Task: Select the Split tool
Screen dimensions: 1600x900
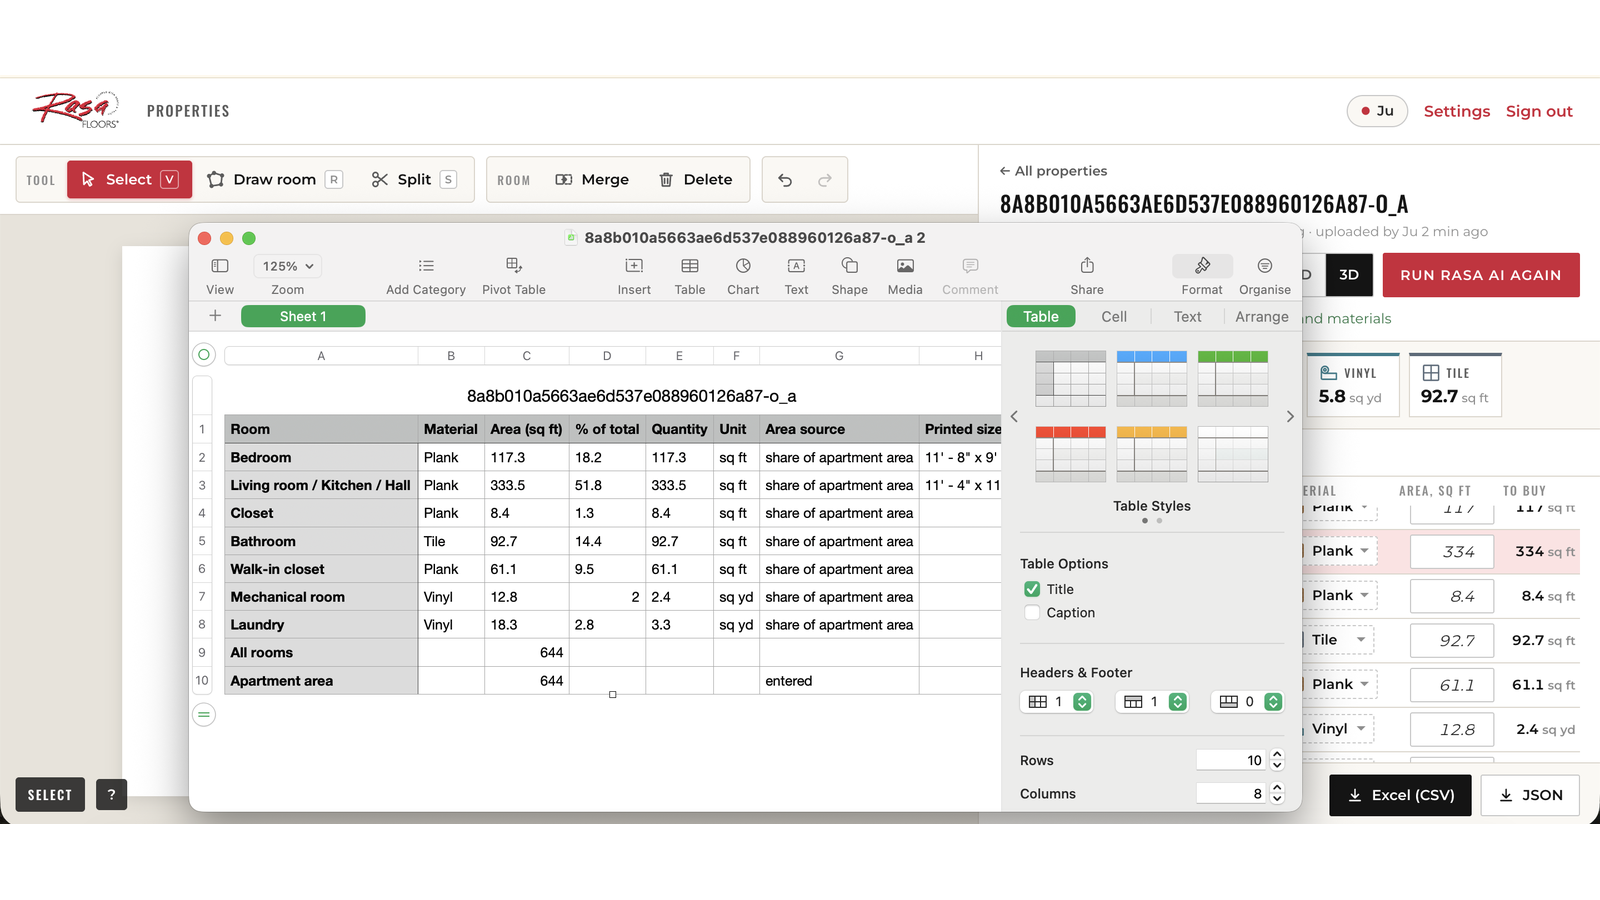Action: click(x=414, y=180)
